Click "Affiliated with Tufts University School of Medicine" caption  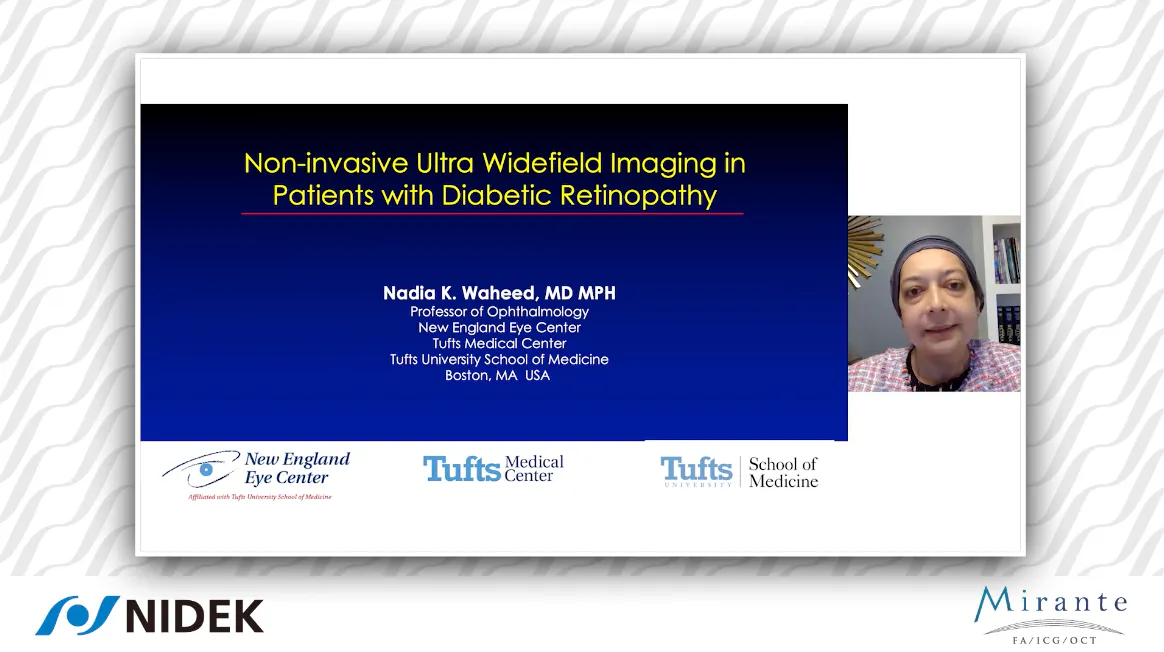click(260, 497)
